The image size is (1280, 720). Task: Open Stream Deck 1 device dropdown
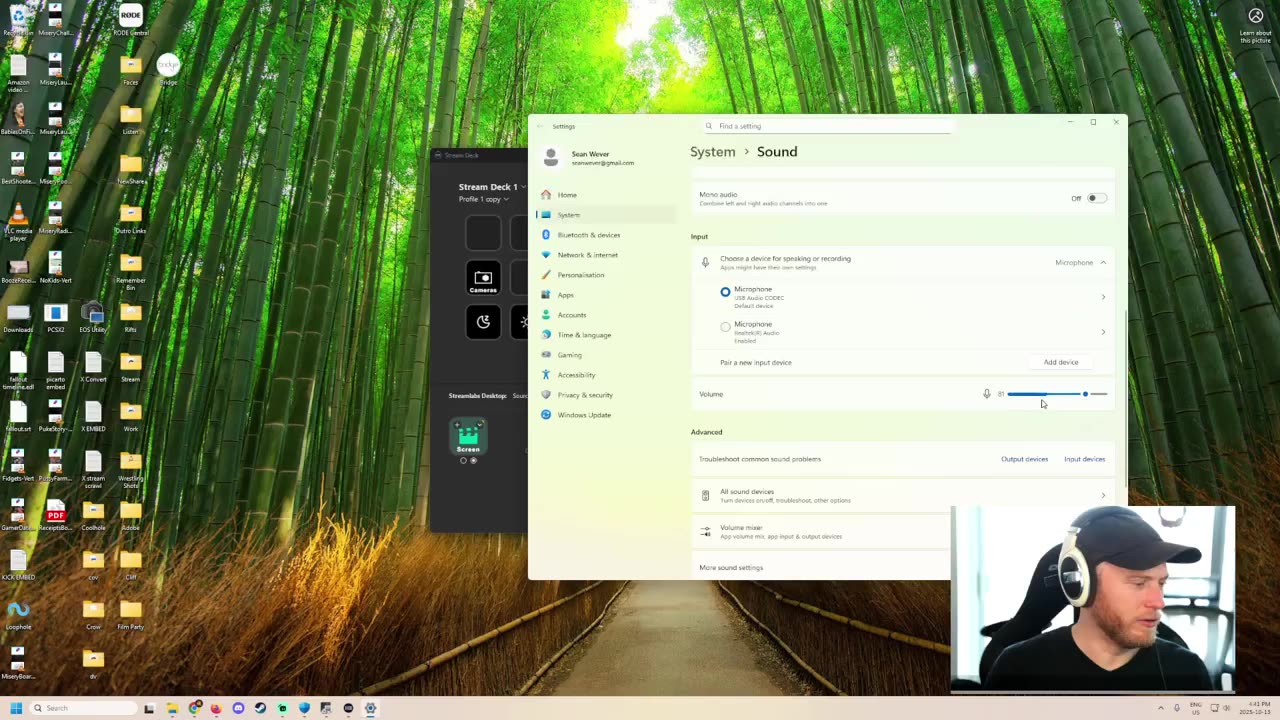point(492,187)
